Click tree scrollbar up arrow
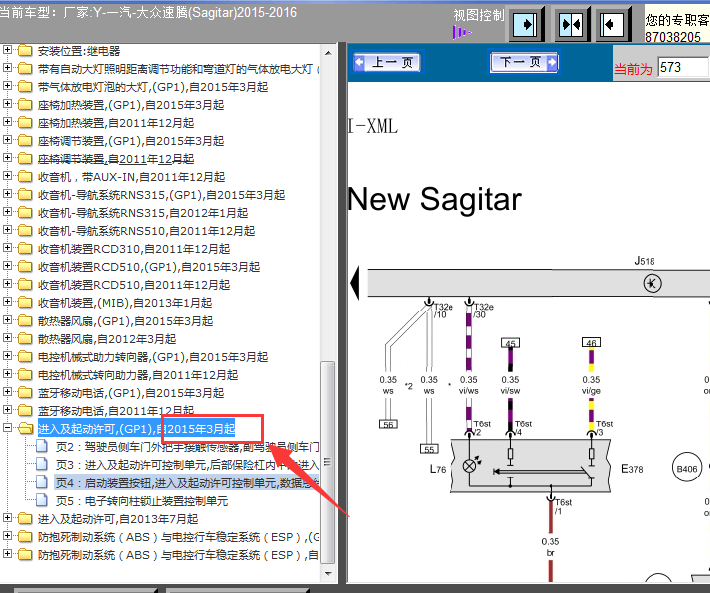Image resolution: width=710 pixels, height=593 pixels. [x=328, y=53]
